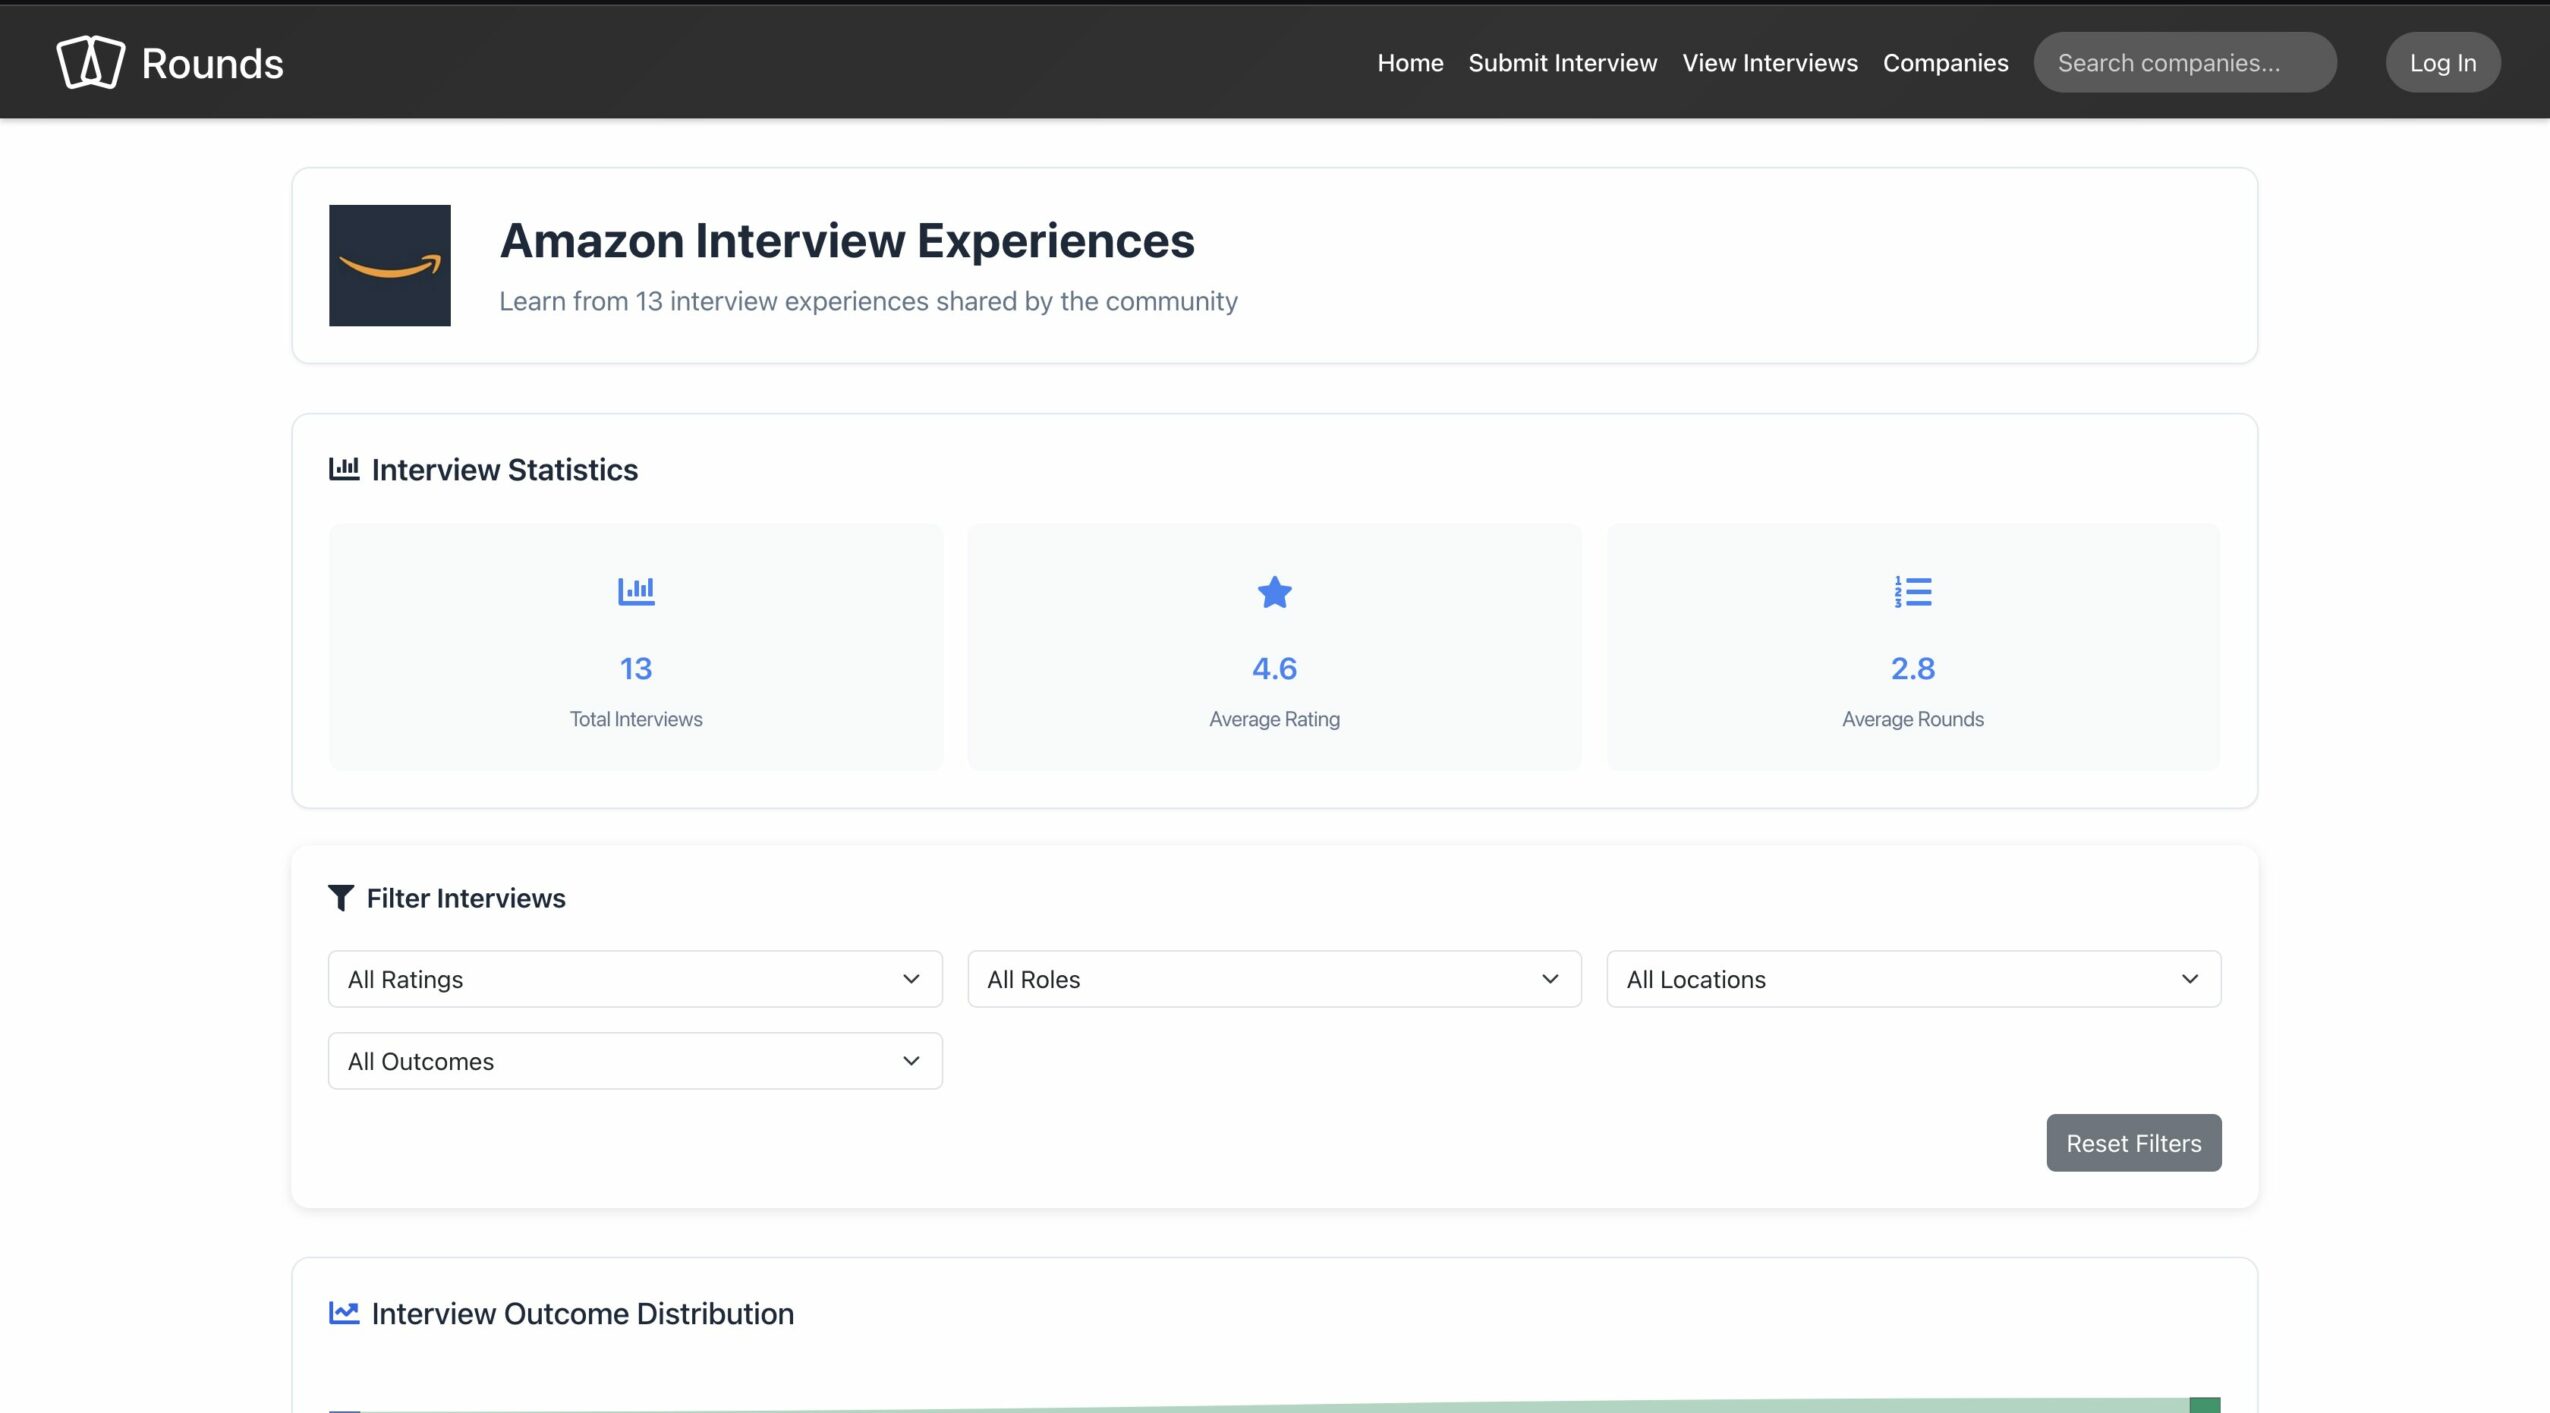This screenshot has width=2550, height=1413.
Task: Click the Rounds logo icon
Action: pos(90,62)
